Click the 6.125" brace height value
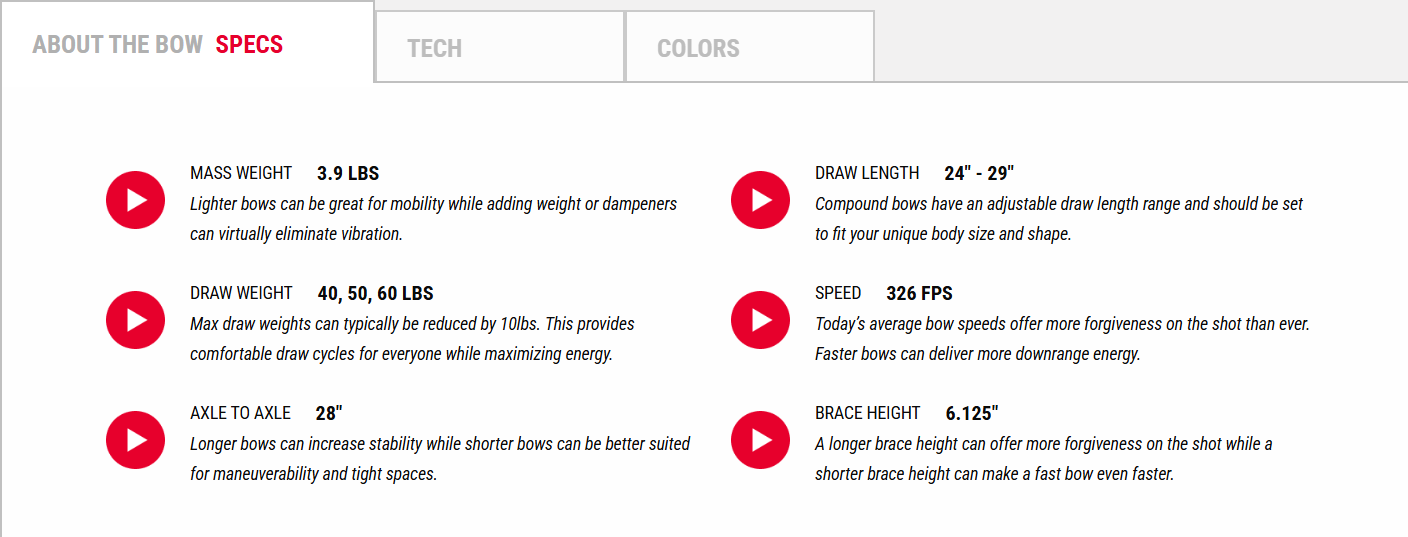Screen dimensions: 1408x537 click(972, 413)
